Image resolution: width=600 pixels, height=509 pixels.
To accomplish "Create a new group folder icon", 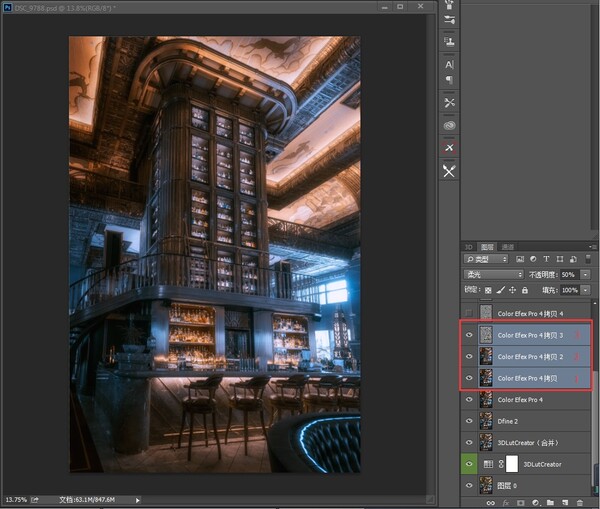I will coord(550,503).
